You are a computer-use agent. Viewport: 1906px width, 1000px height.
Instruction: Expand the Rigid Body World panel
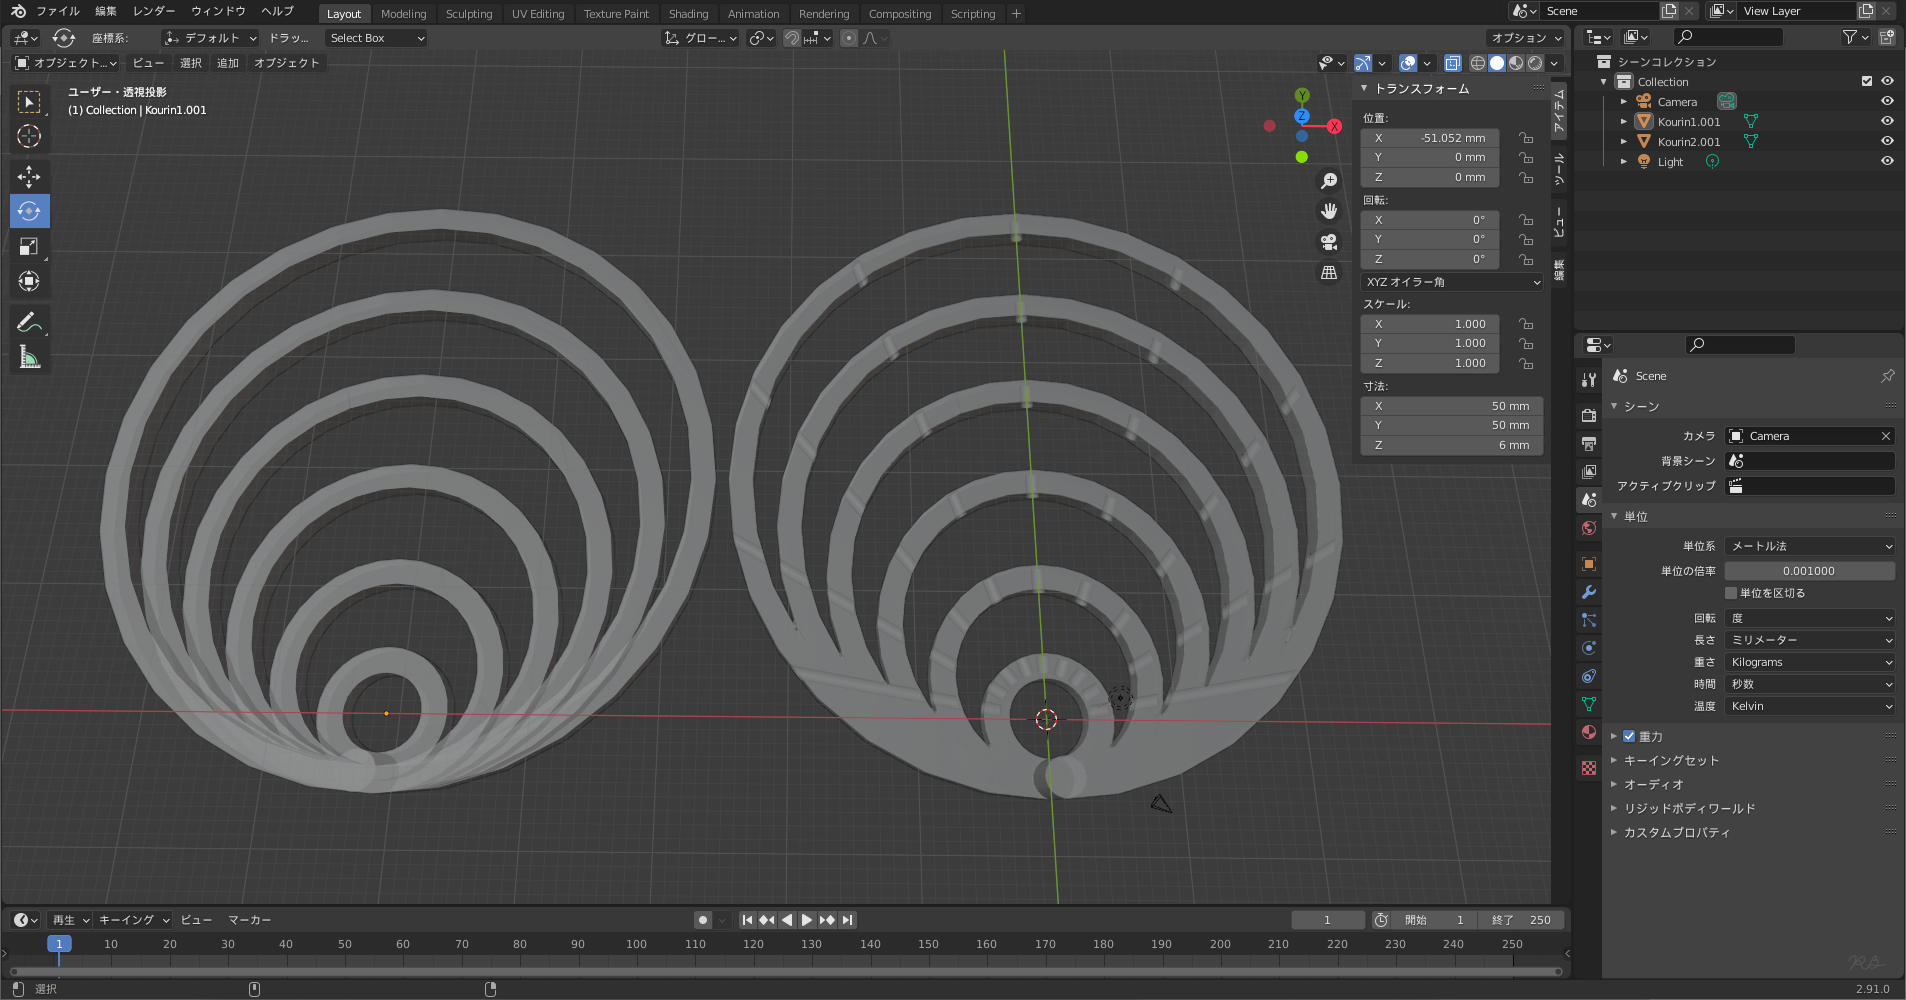pos(1689,808)
